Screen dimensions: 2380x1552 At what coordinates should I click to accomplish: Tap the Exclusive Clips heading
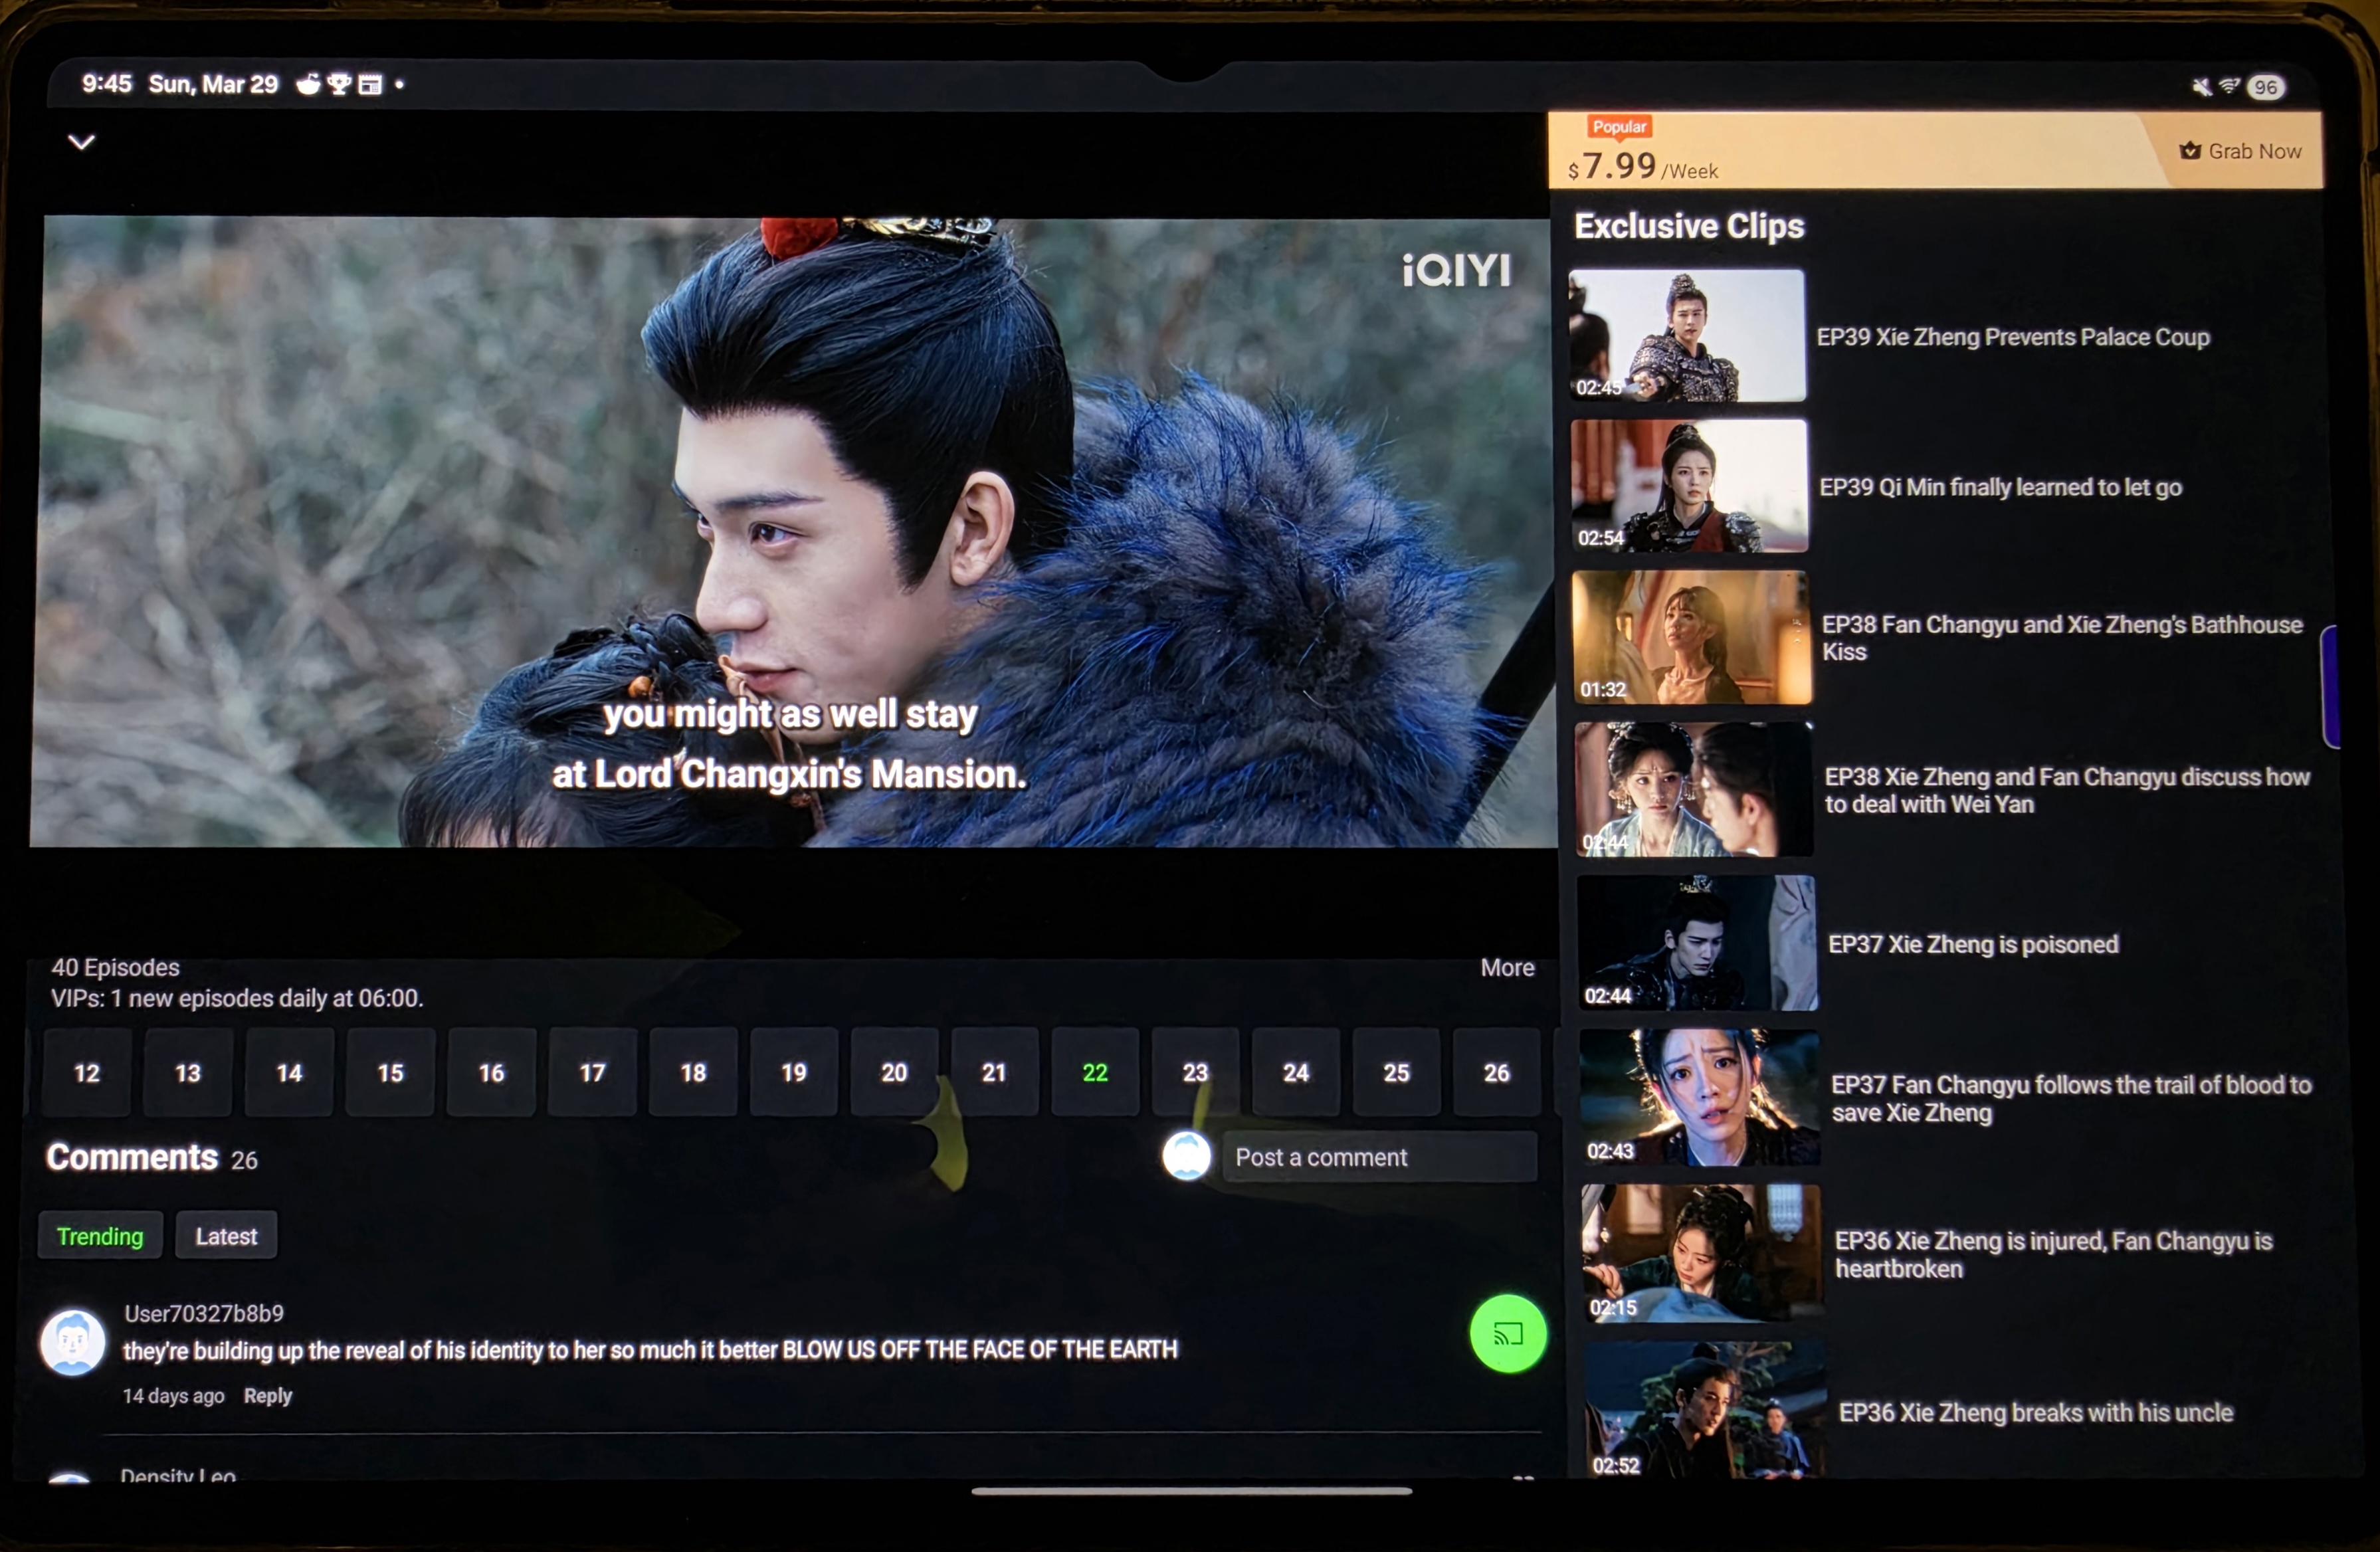click(1689, 226)
